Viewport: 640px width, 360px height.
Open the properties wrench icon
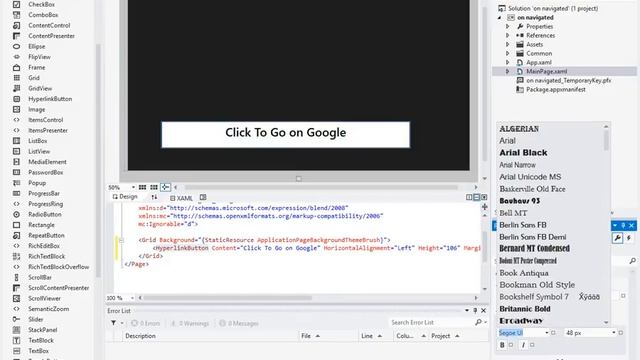tap(618, 238)
